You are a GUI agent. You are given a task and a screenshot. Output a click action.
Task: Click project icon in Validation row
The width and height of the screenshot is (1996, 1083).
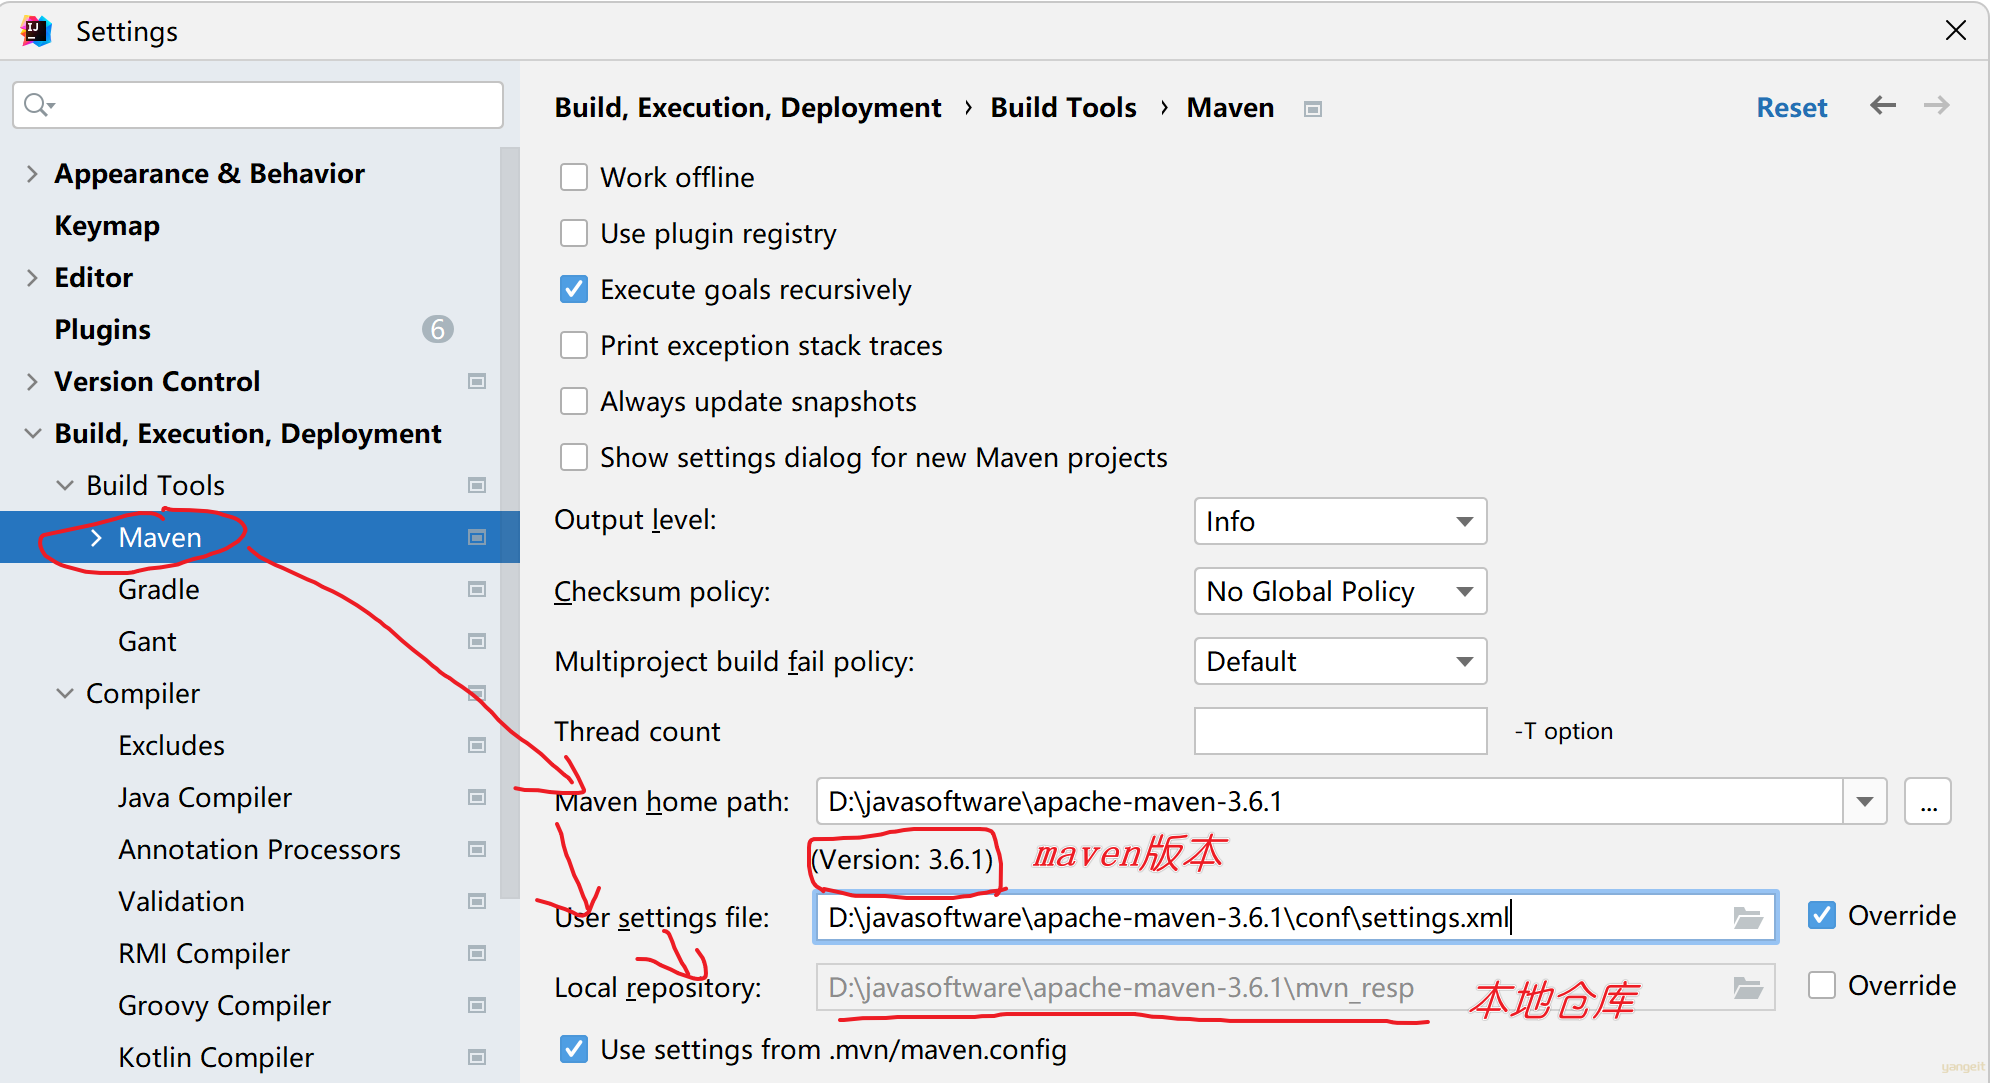[477, 901]
